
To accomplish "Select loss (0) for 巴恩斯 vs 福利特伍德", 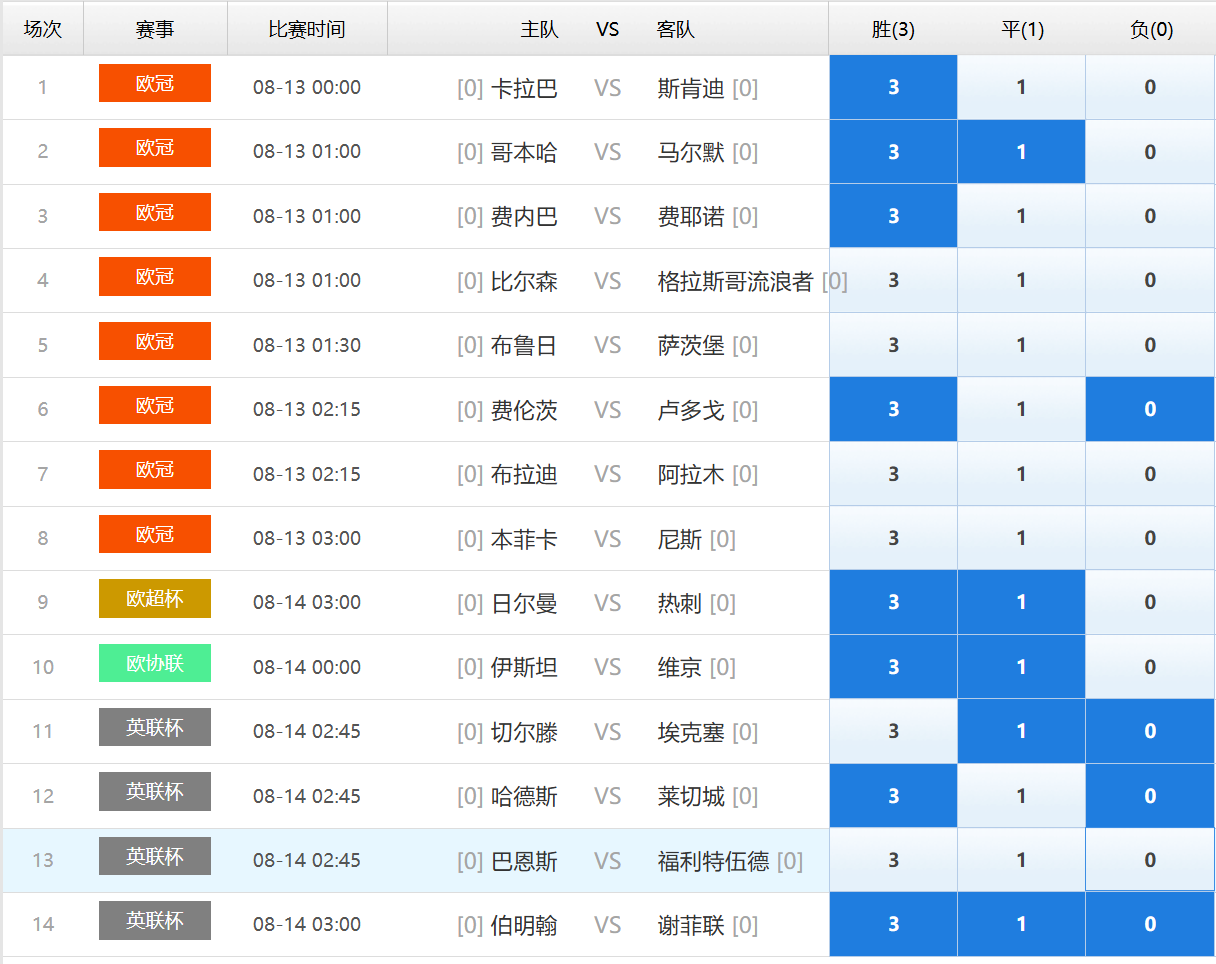I will pyautogui.click(x=1150, y=860).
